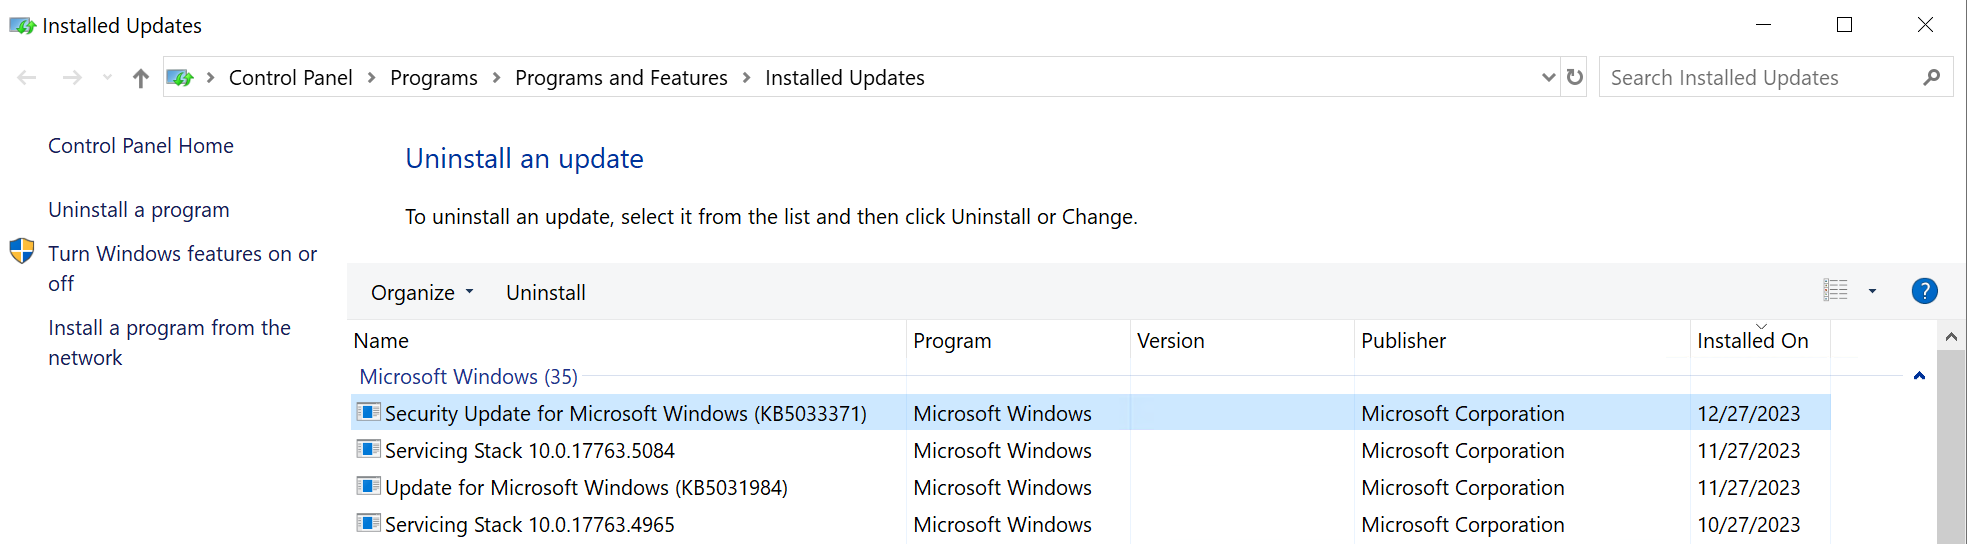1981x544 pixels.
Task: Expand the address bar history dropdown
Action: 1548,77
